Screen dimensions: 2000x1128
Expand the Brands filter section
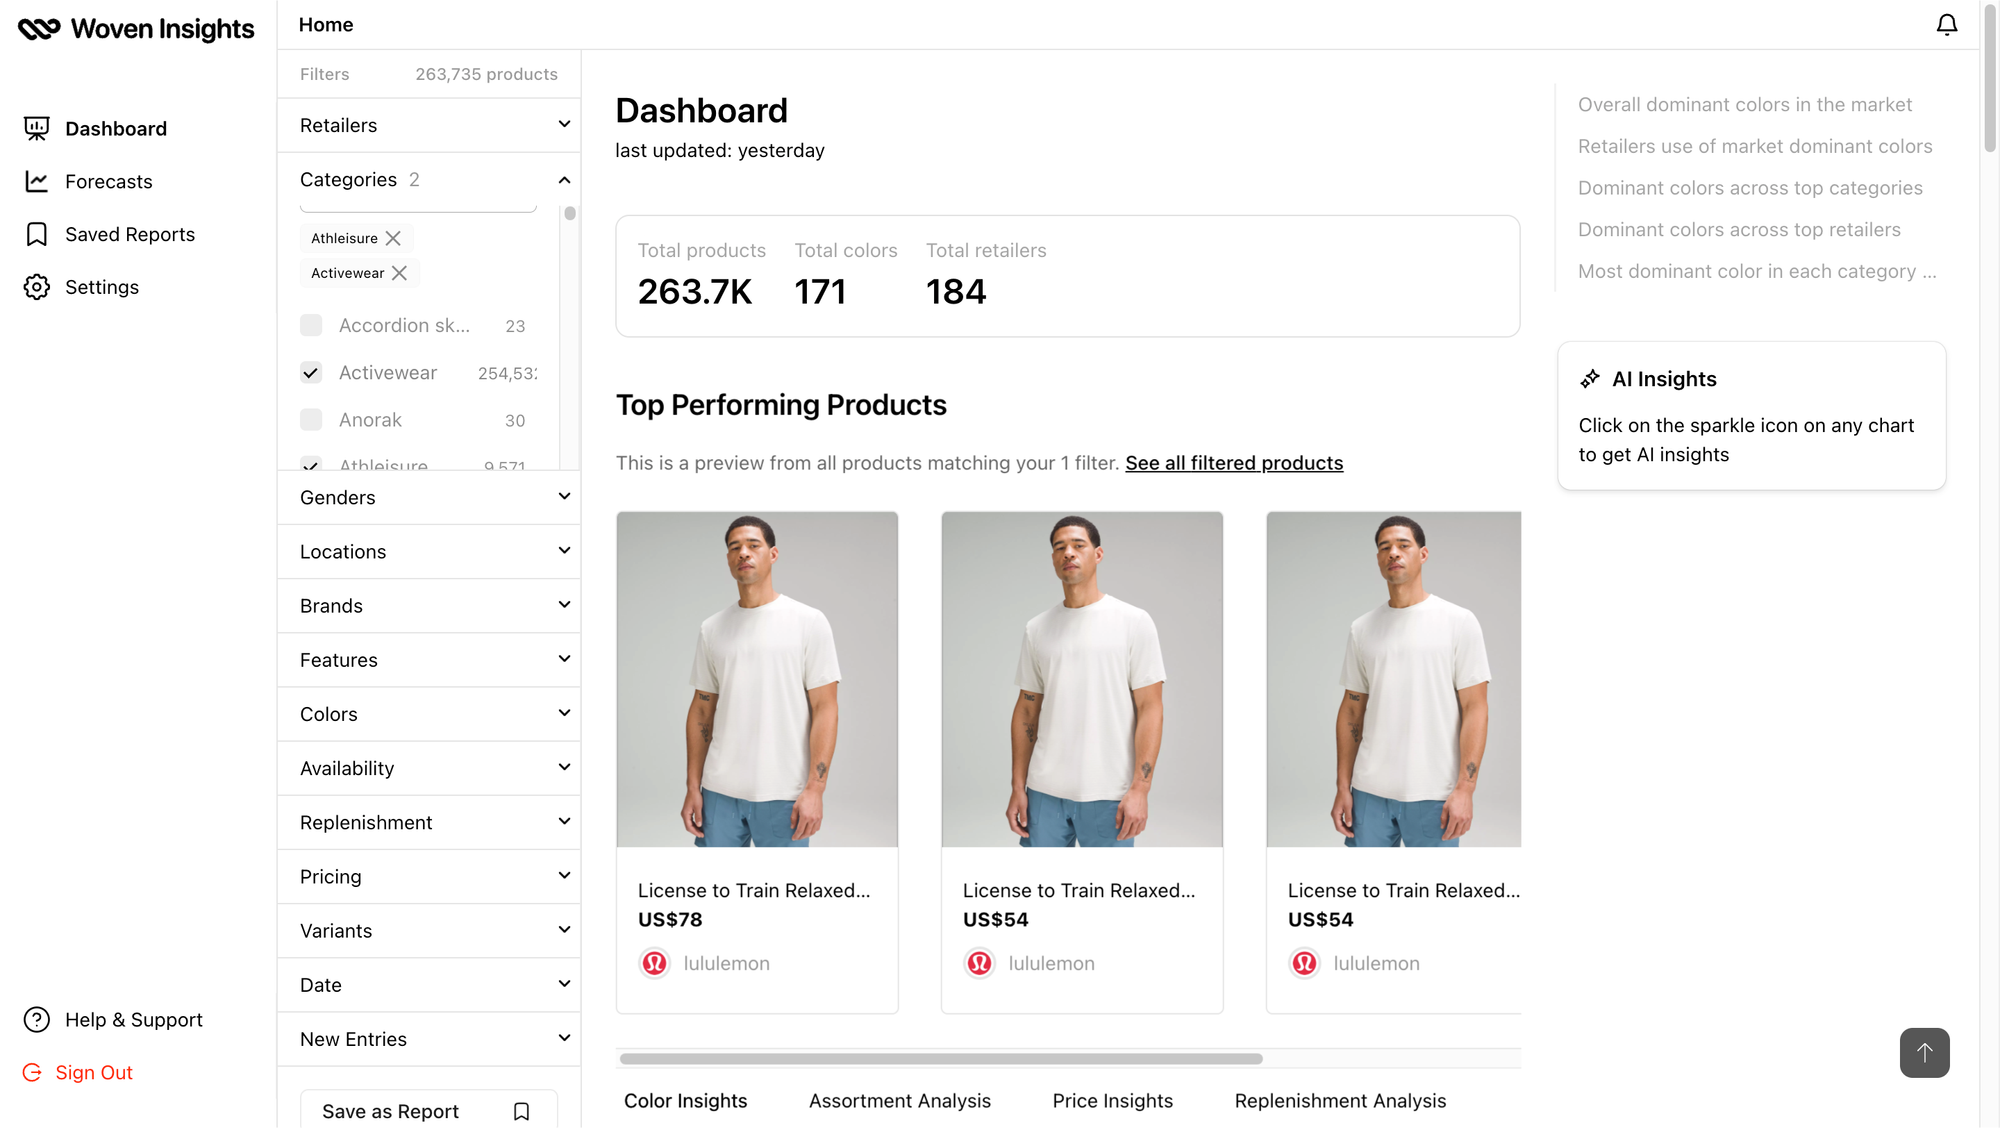tap(429, 605)
